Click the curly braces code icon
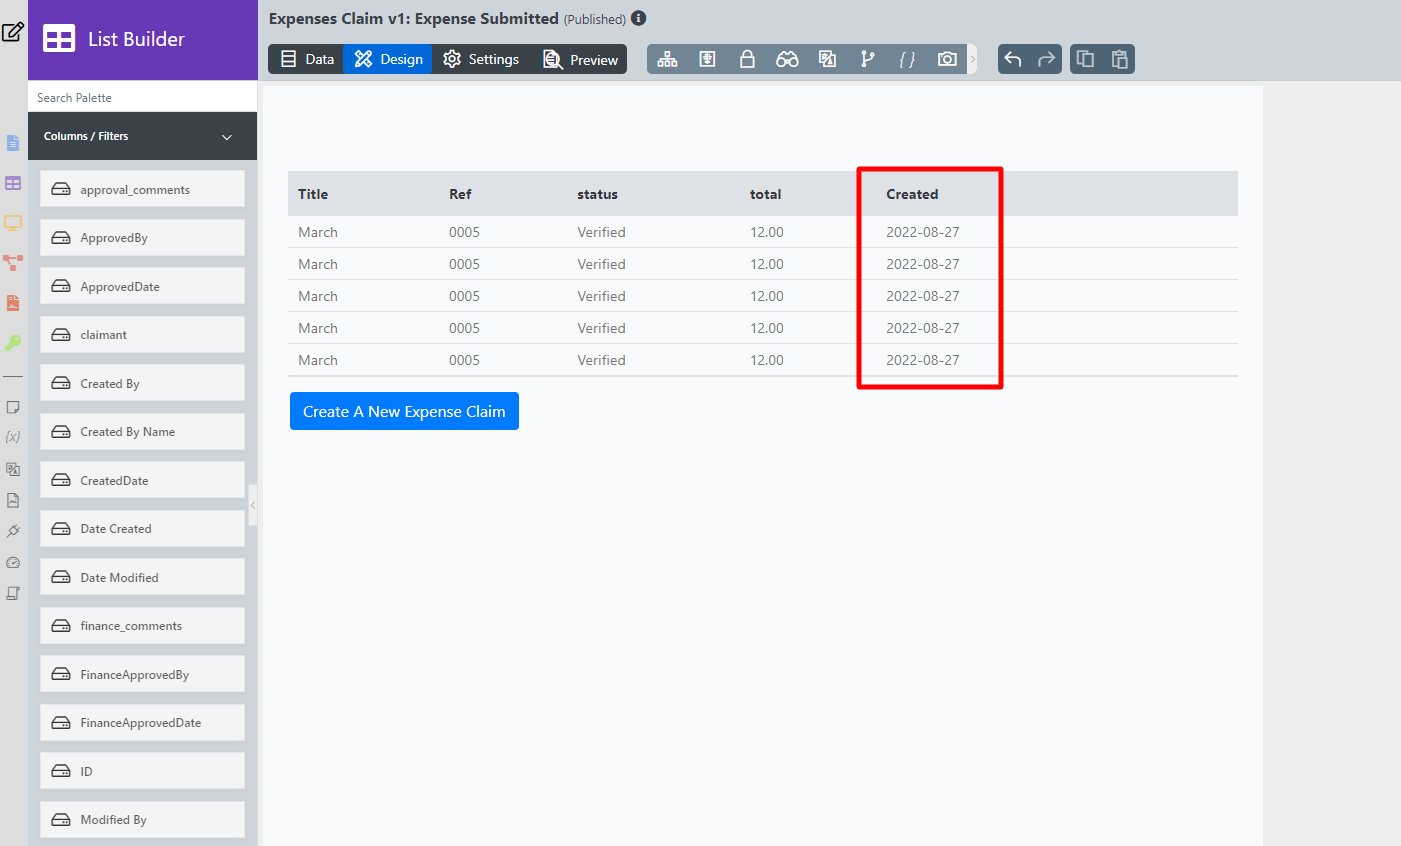The height and width of the screenshot is (846, 1401). coord(907,59)
